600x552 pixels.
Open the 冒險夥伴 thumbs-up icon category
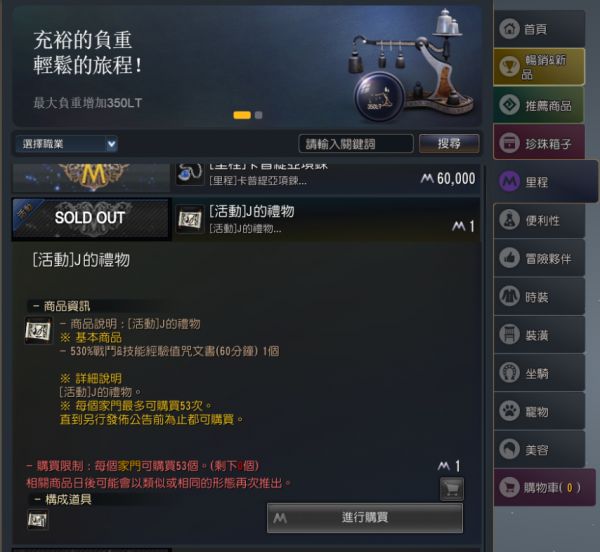click(509, 258)
